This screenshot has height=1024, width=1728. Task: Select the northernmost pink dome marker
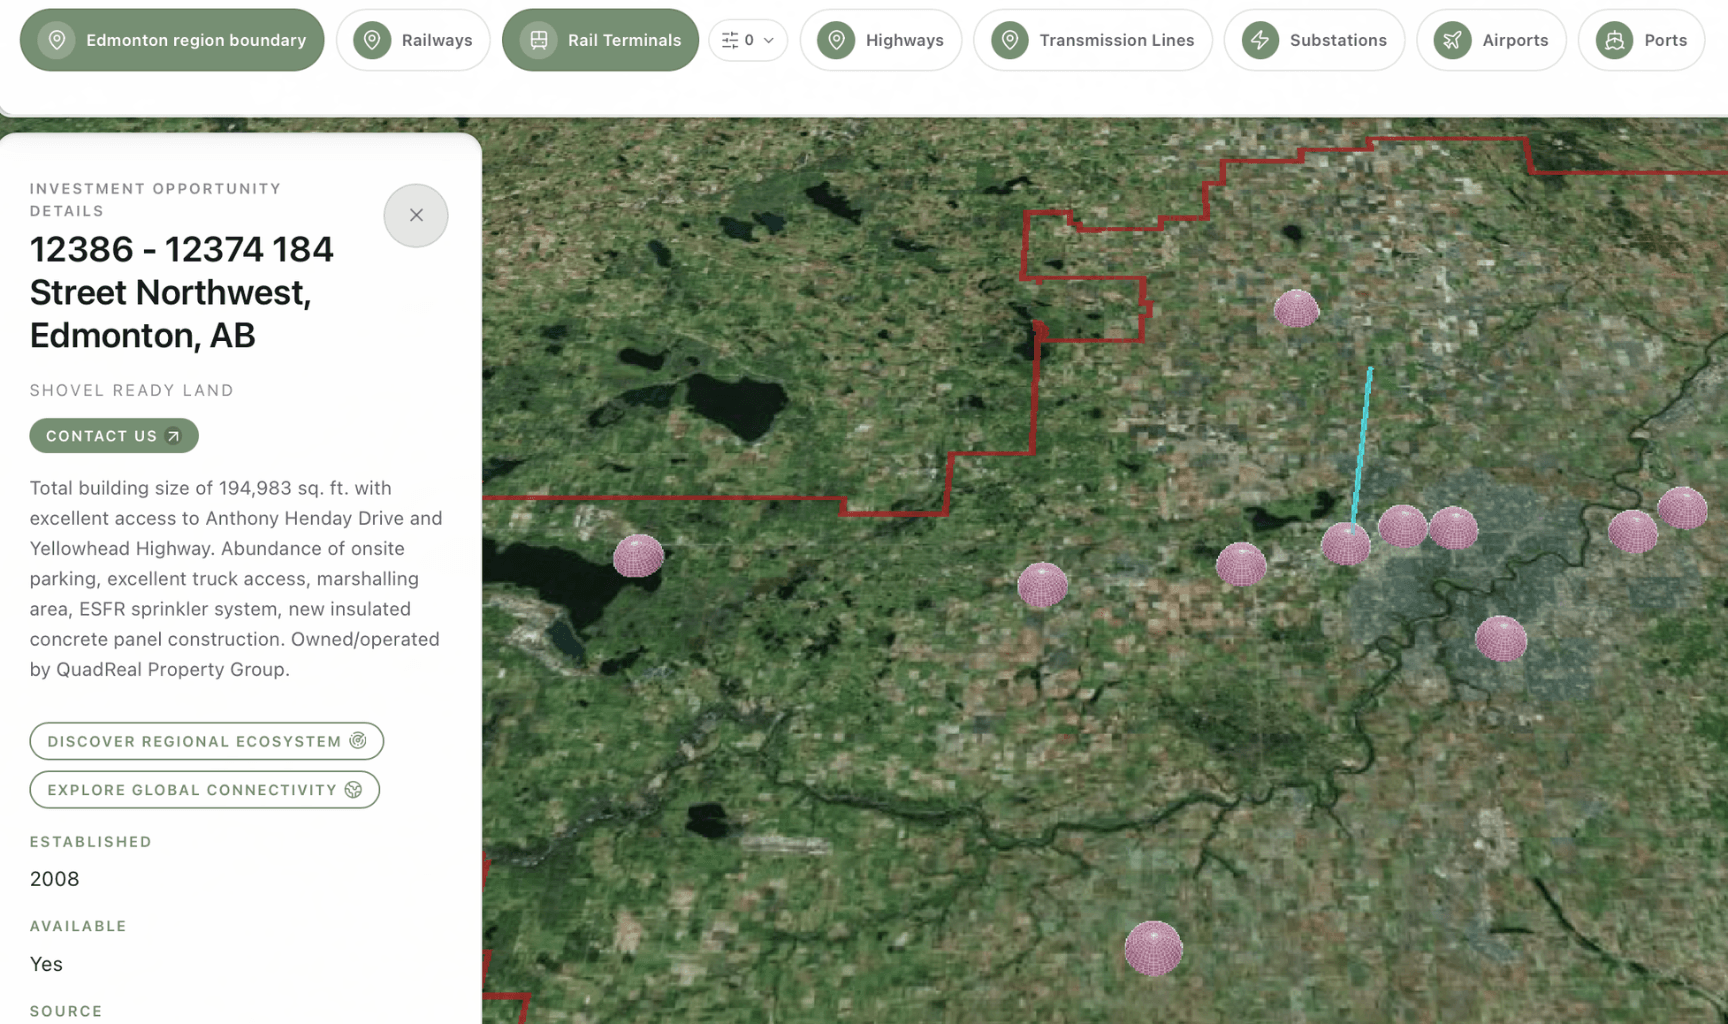pyautogui.click(x=1296, y=309)
